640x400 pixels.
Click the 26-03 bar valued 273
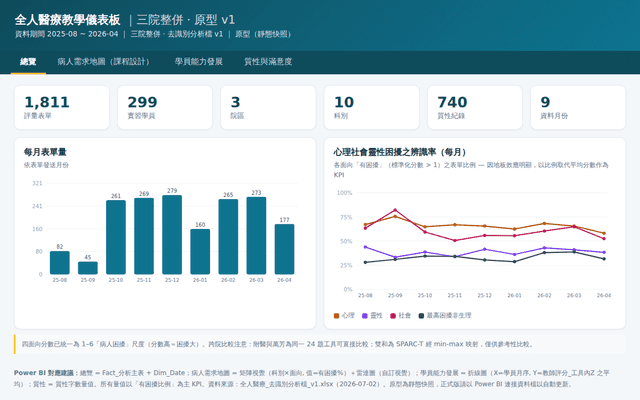pyautogui.click(x=256, y=236)
